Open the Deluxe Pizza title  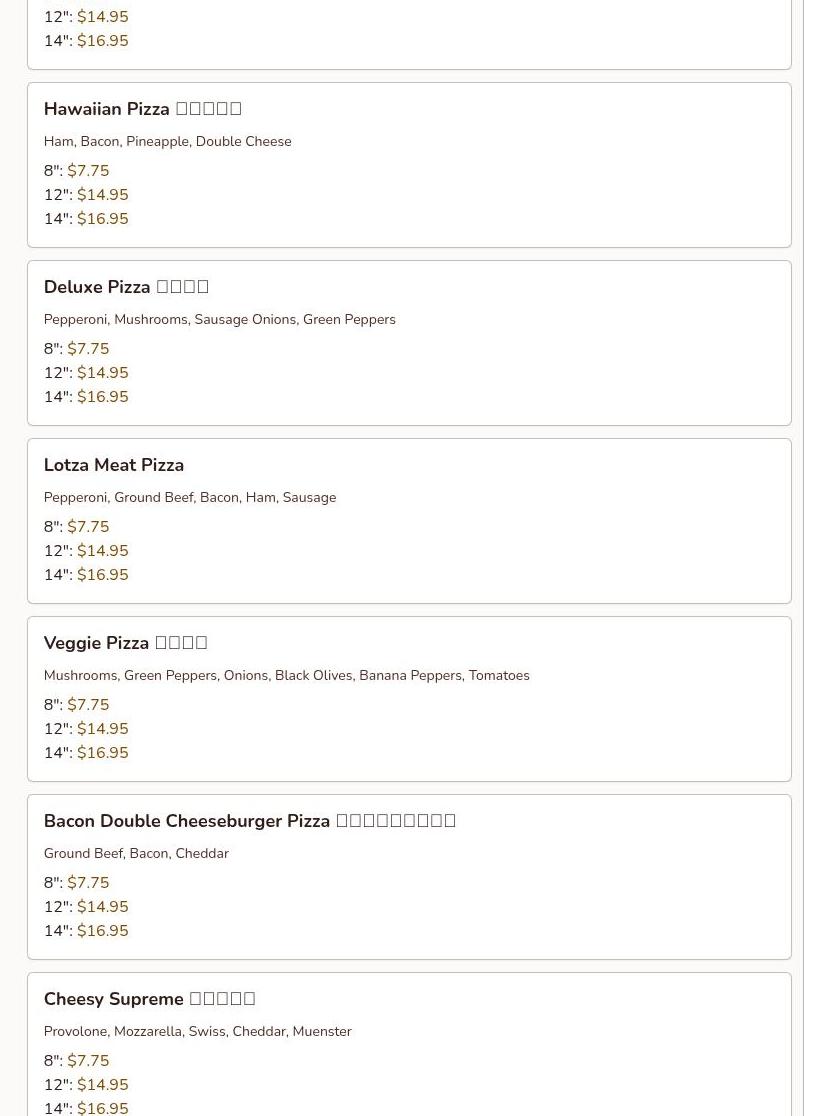coord(97,287)
